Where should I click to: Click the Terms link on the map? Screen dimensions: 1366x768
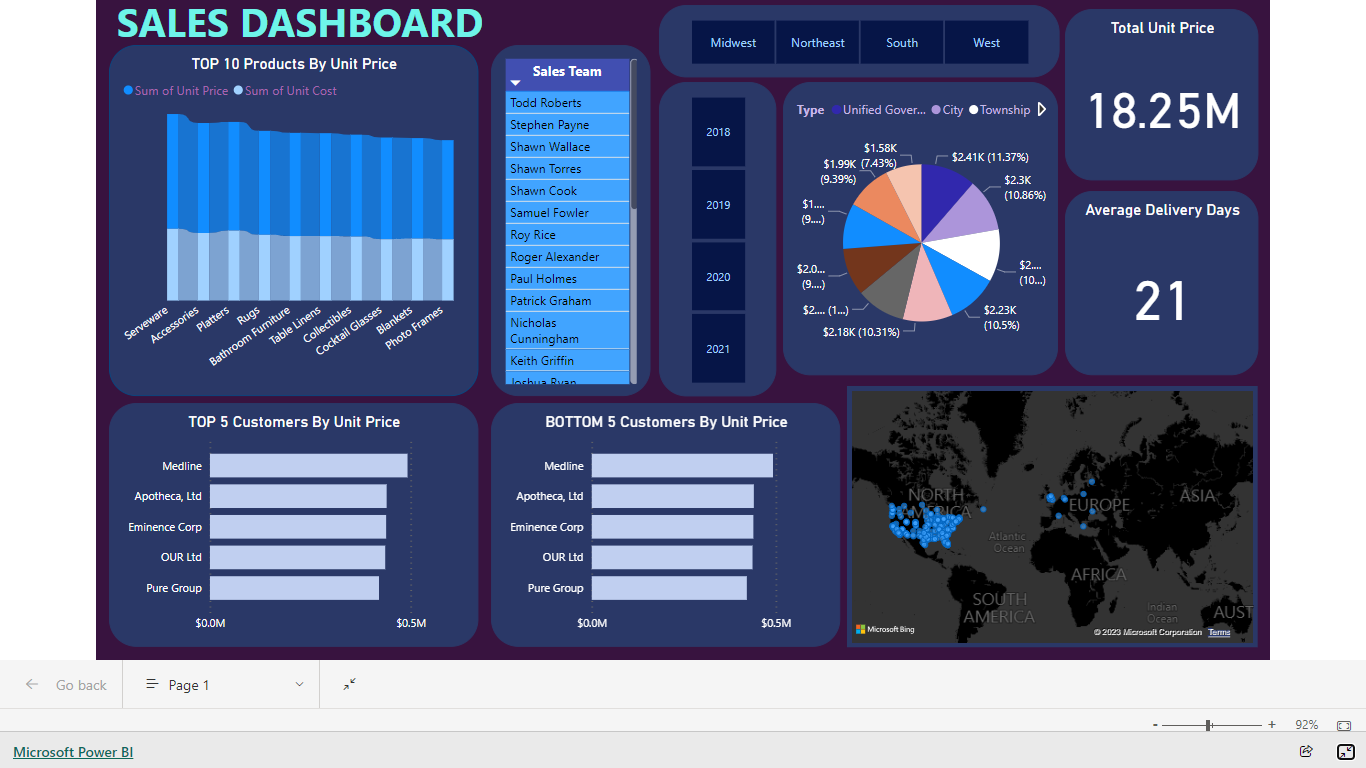tap(1219, 632)
